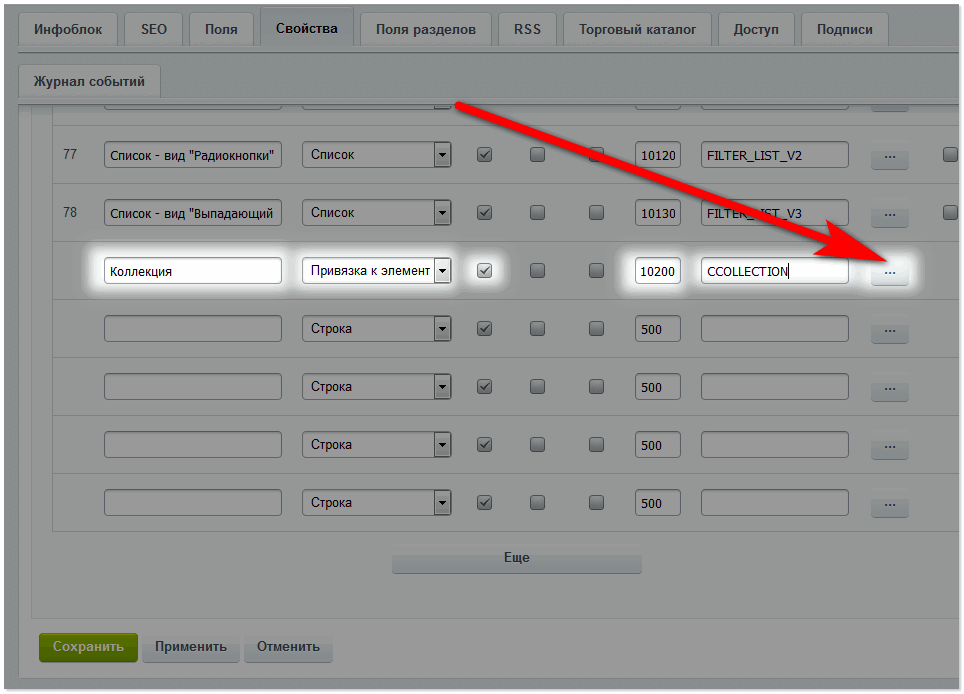Click the ... button in the last Строка row
The image size is (964, 694).
[890, 505]
